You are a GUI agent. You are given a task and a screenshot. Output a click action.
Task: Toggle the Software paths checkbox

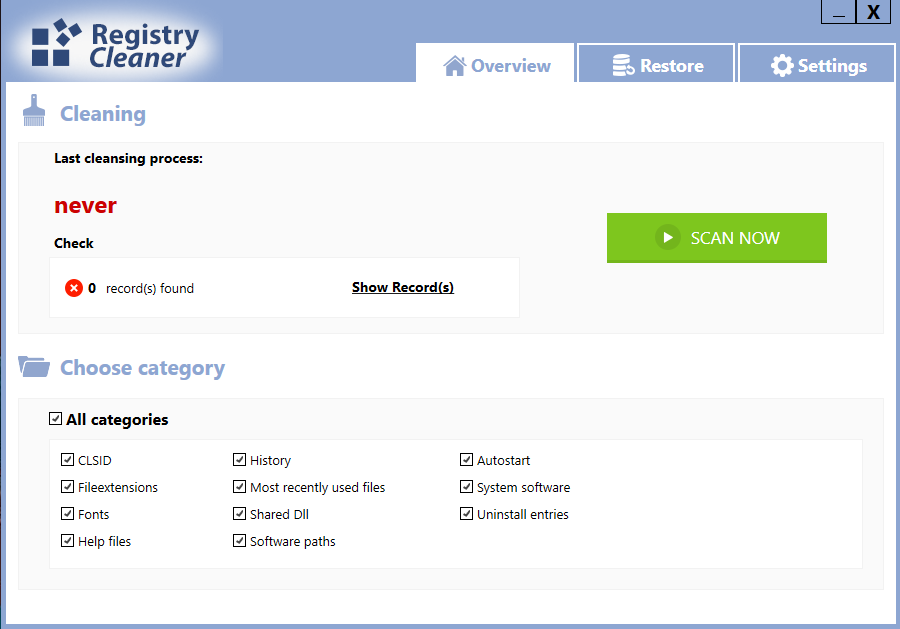(x=239, y=540)
